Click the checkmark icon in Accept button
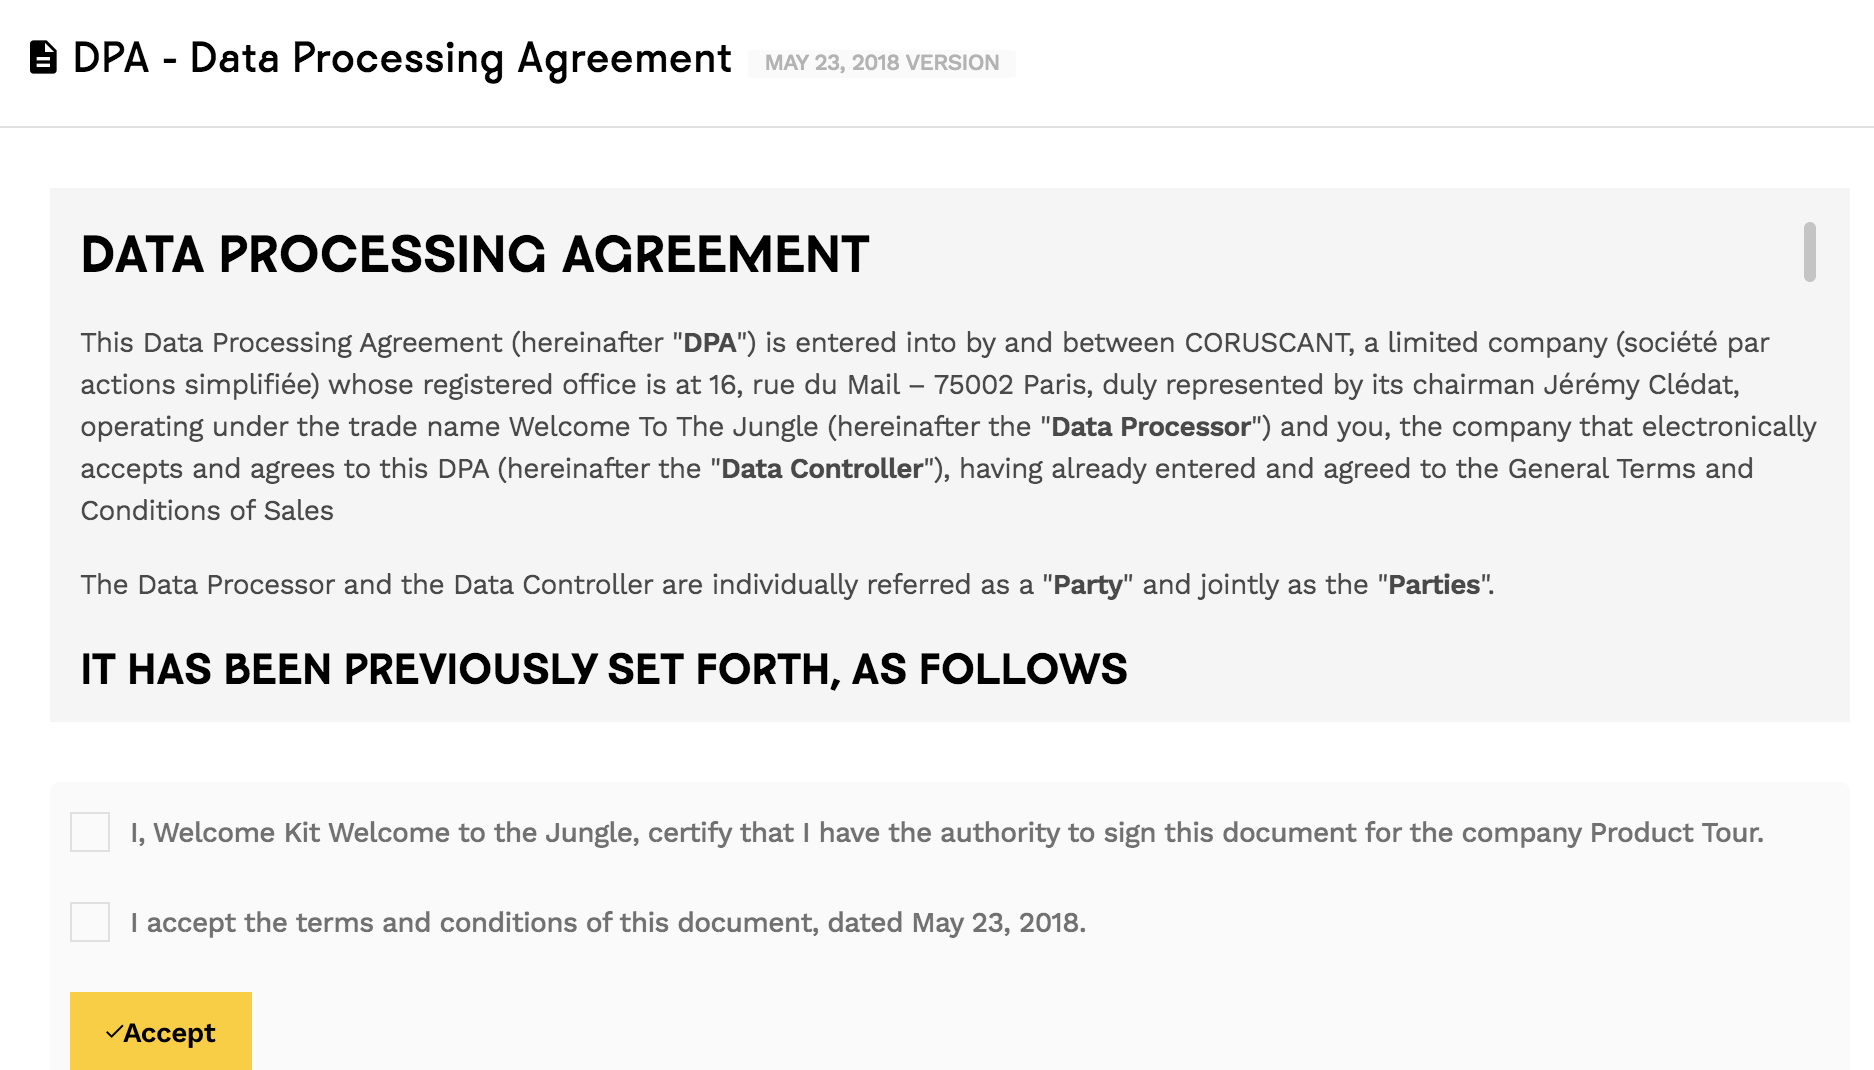Image resolution: width=1874 pixels, height=1070 pixels. click(x=114, y=1031)
